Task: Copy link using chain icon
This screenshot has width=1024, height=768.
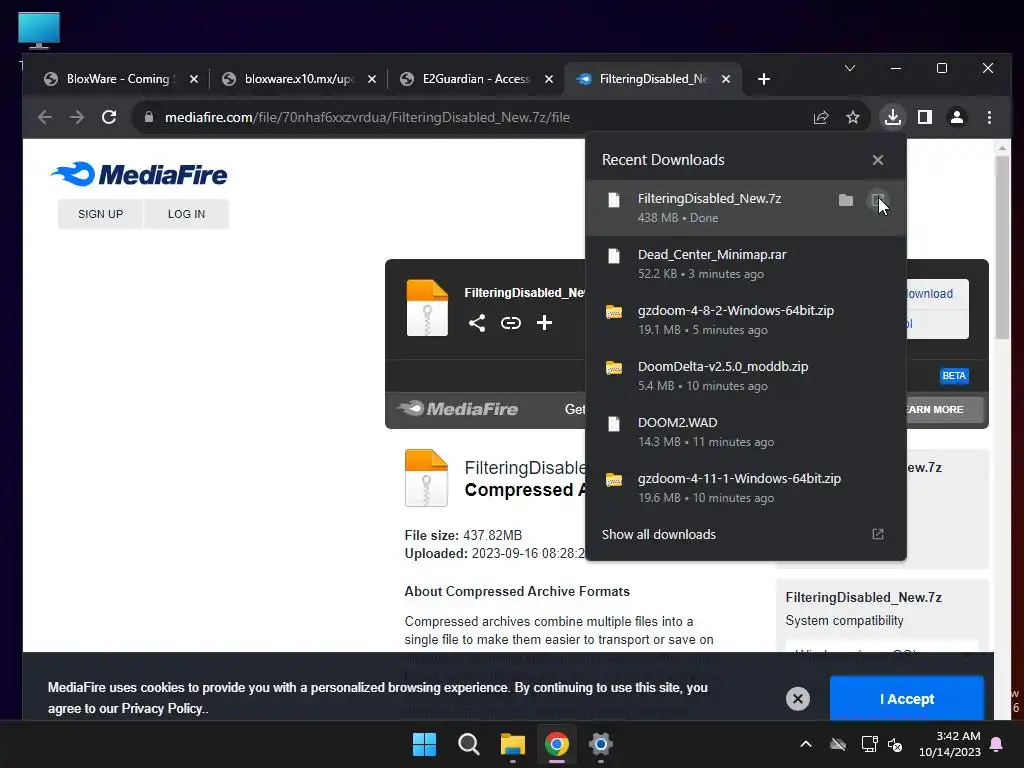Action: 511,323
